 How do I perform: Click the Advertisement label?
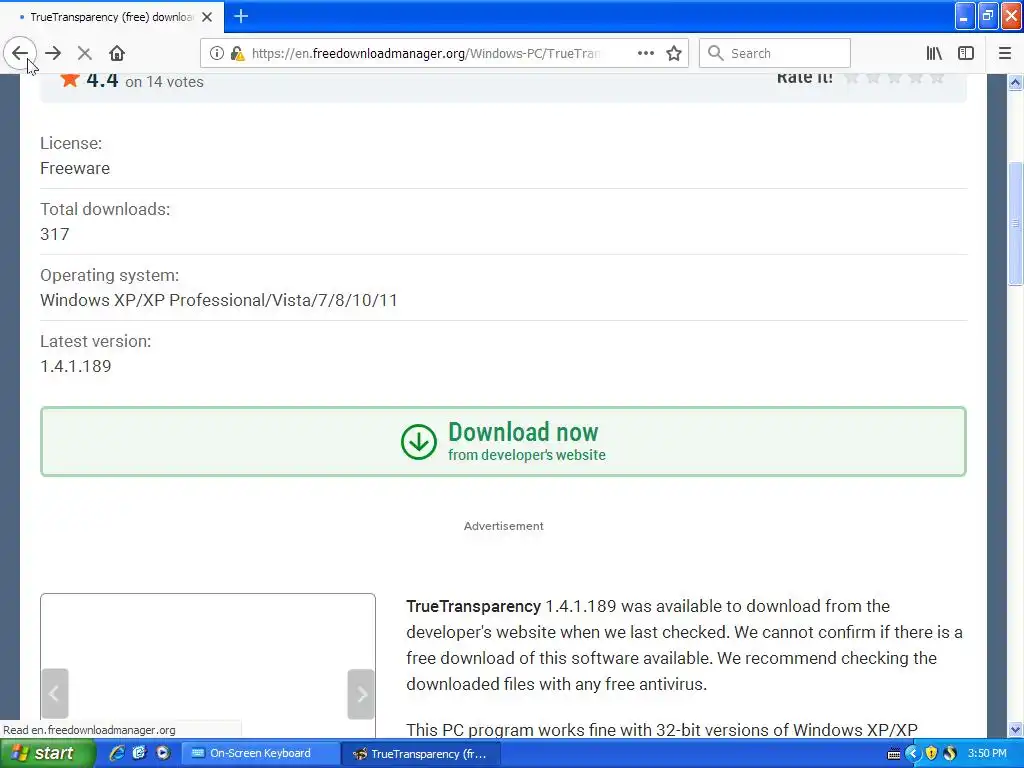coord(504,526)
